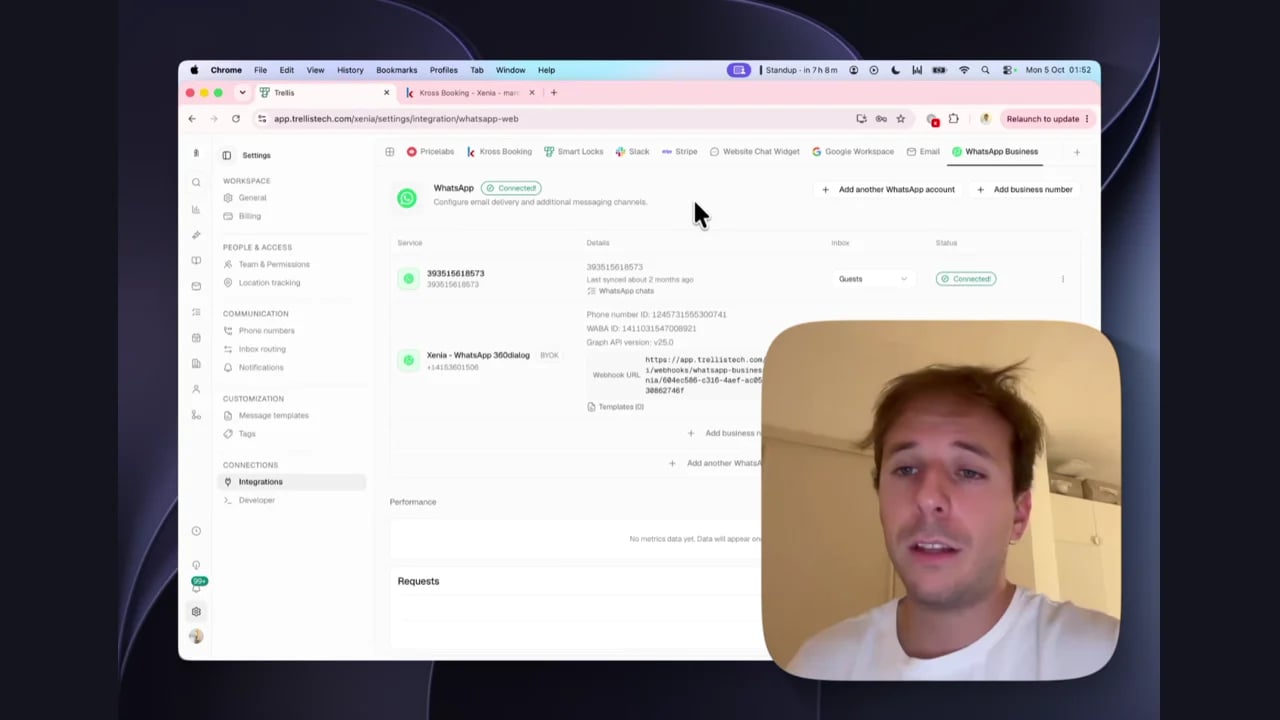
Task: Open the Profiles menu in menu bar
Action: click(444, 70)
